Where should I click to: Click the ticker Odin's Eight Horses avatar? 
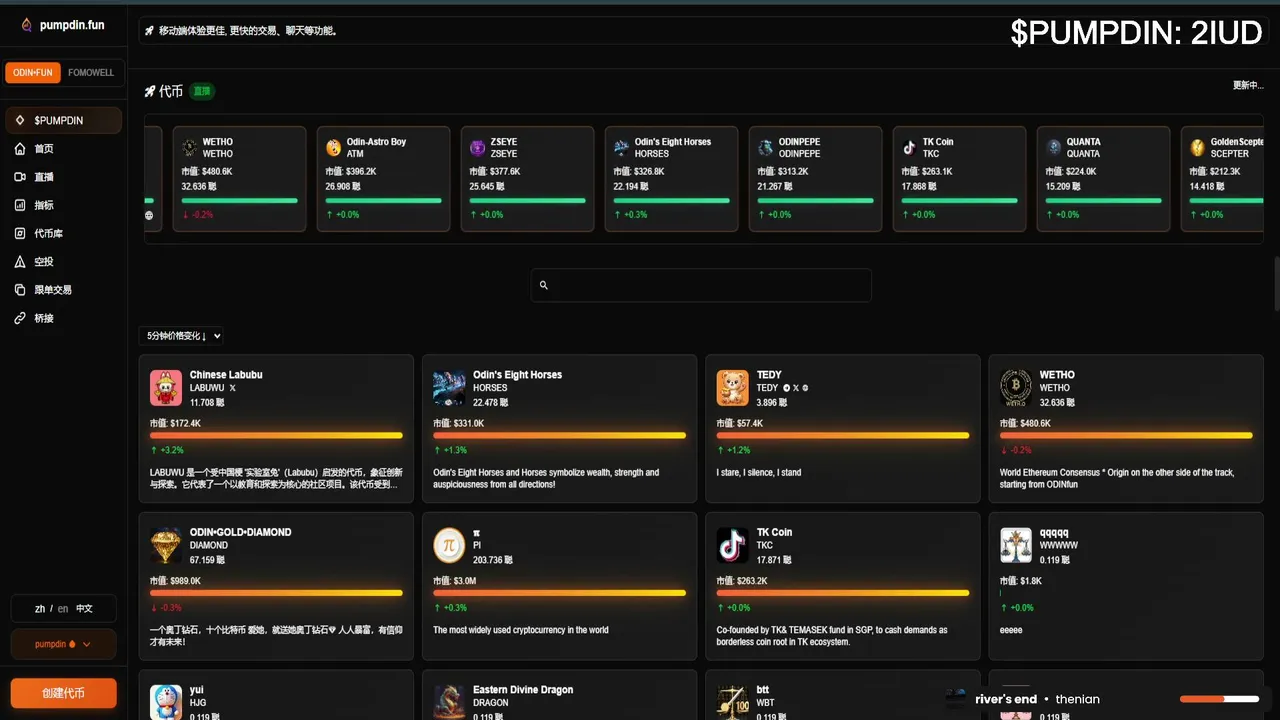coord(622,147)
